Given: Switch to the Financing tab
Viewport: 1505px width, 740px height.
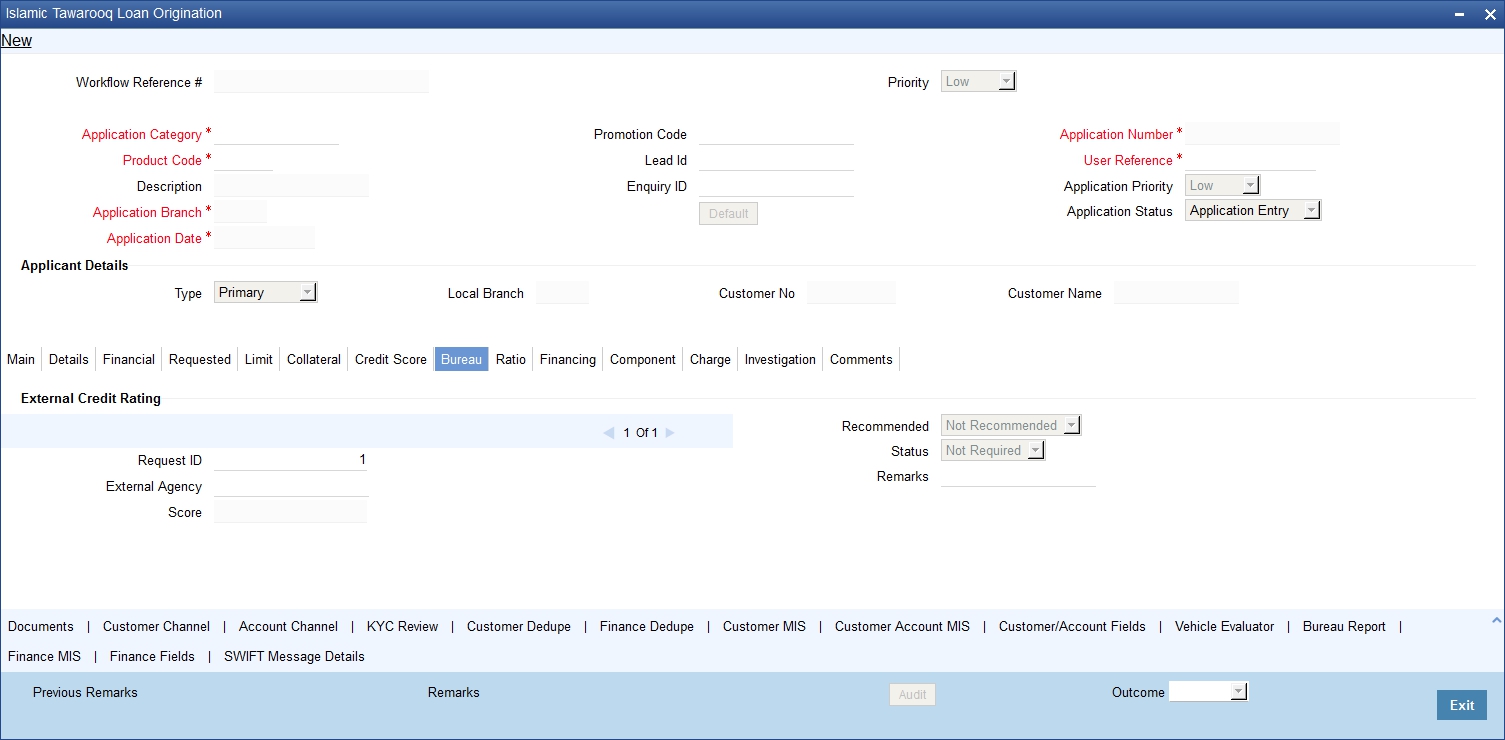Looking at the screenshot, I should [568, 359].
